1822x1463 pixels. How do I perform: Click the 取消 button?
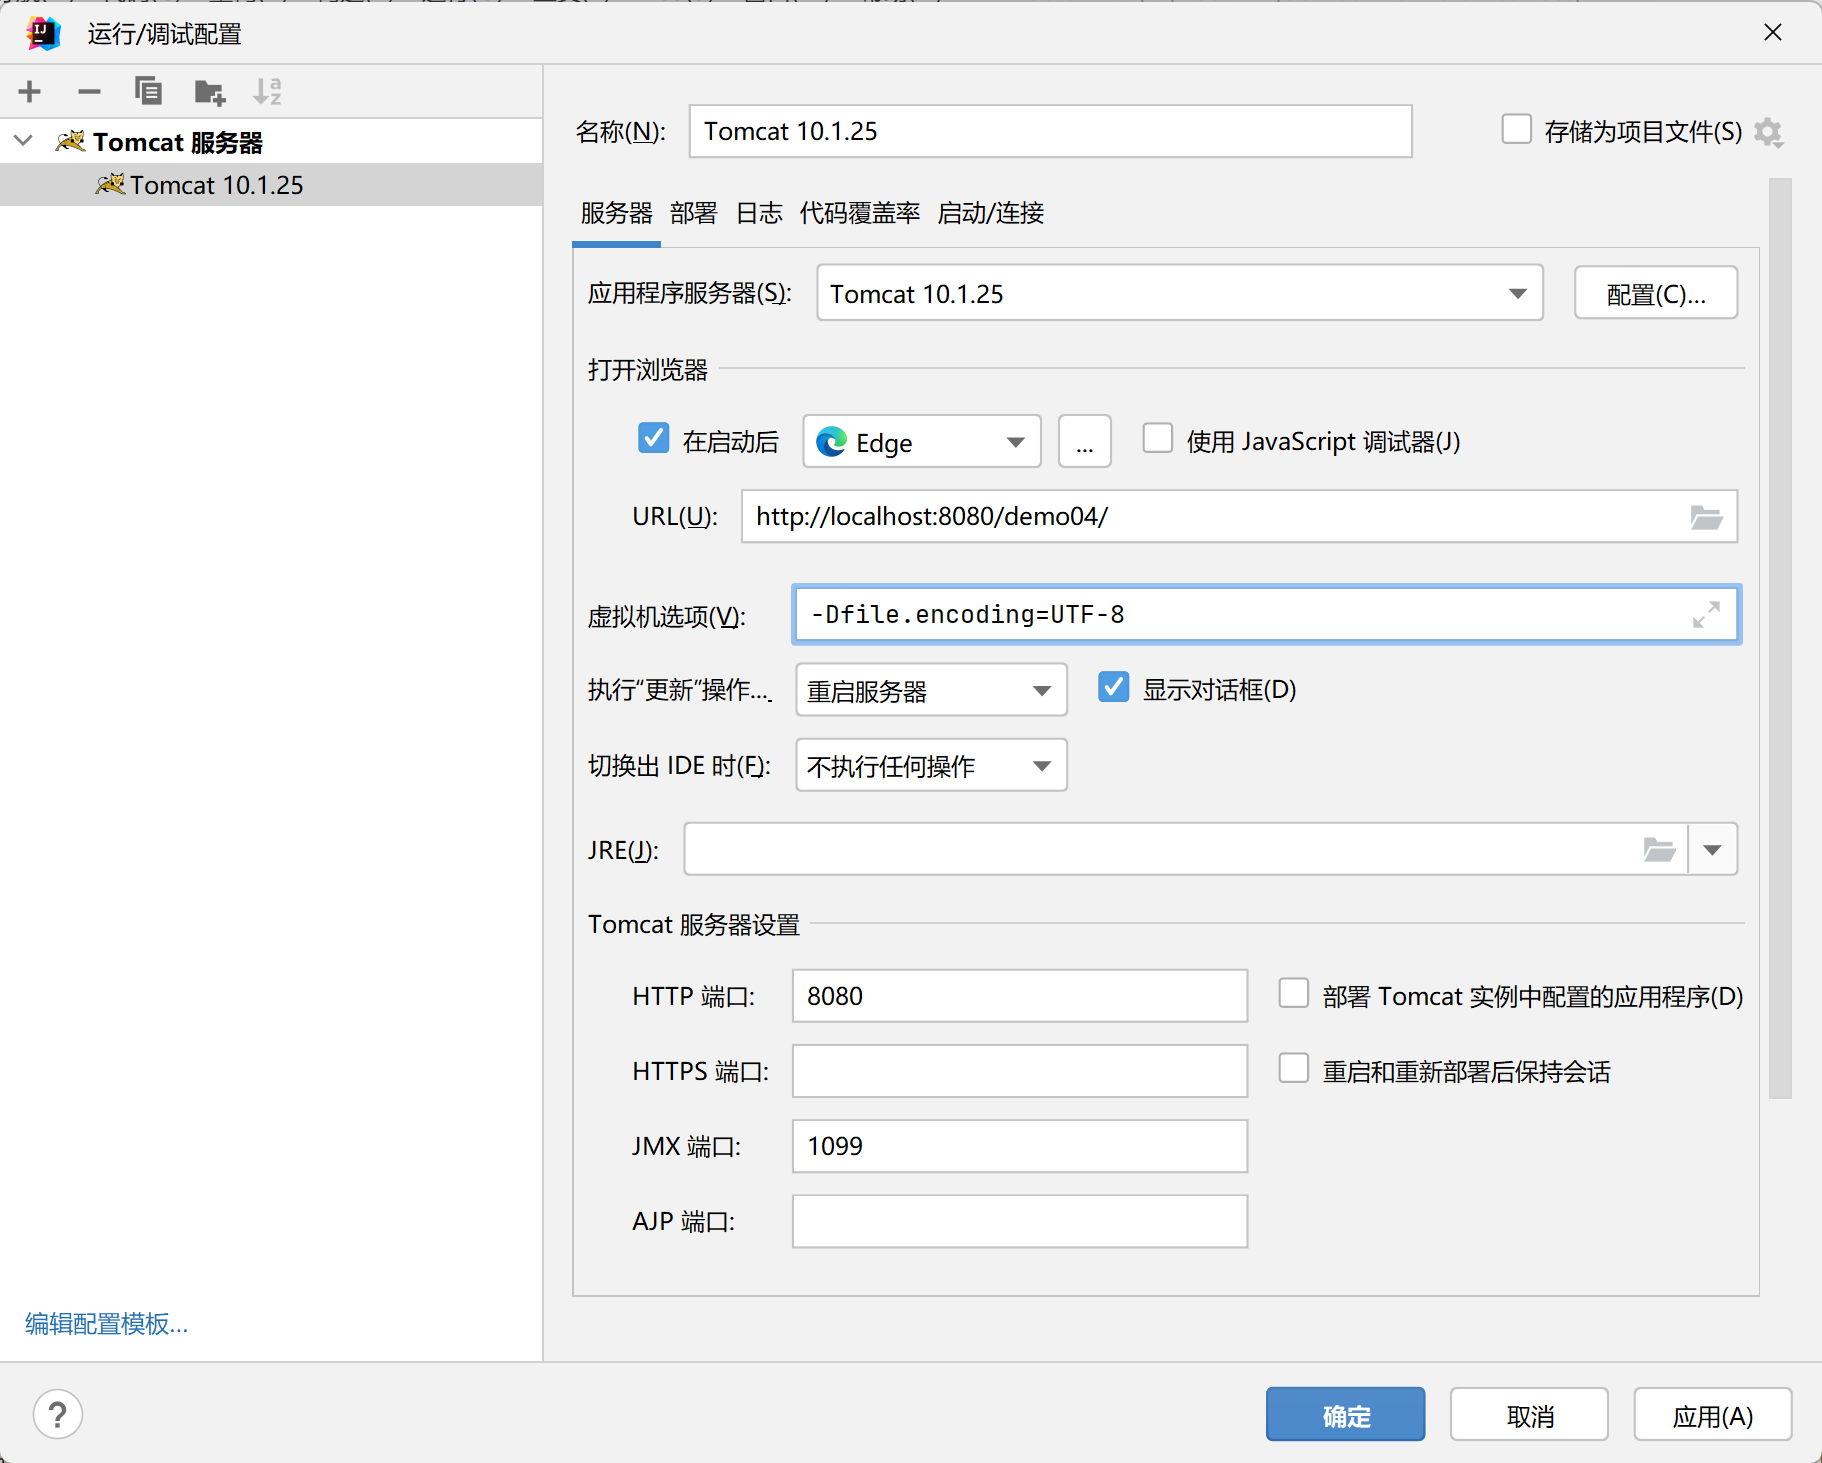click(1530, 1414)
